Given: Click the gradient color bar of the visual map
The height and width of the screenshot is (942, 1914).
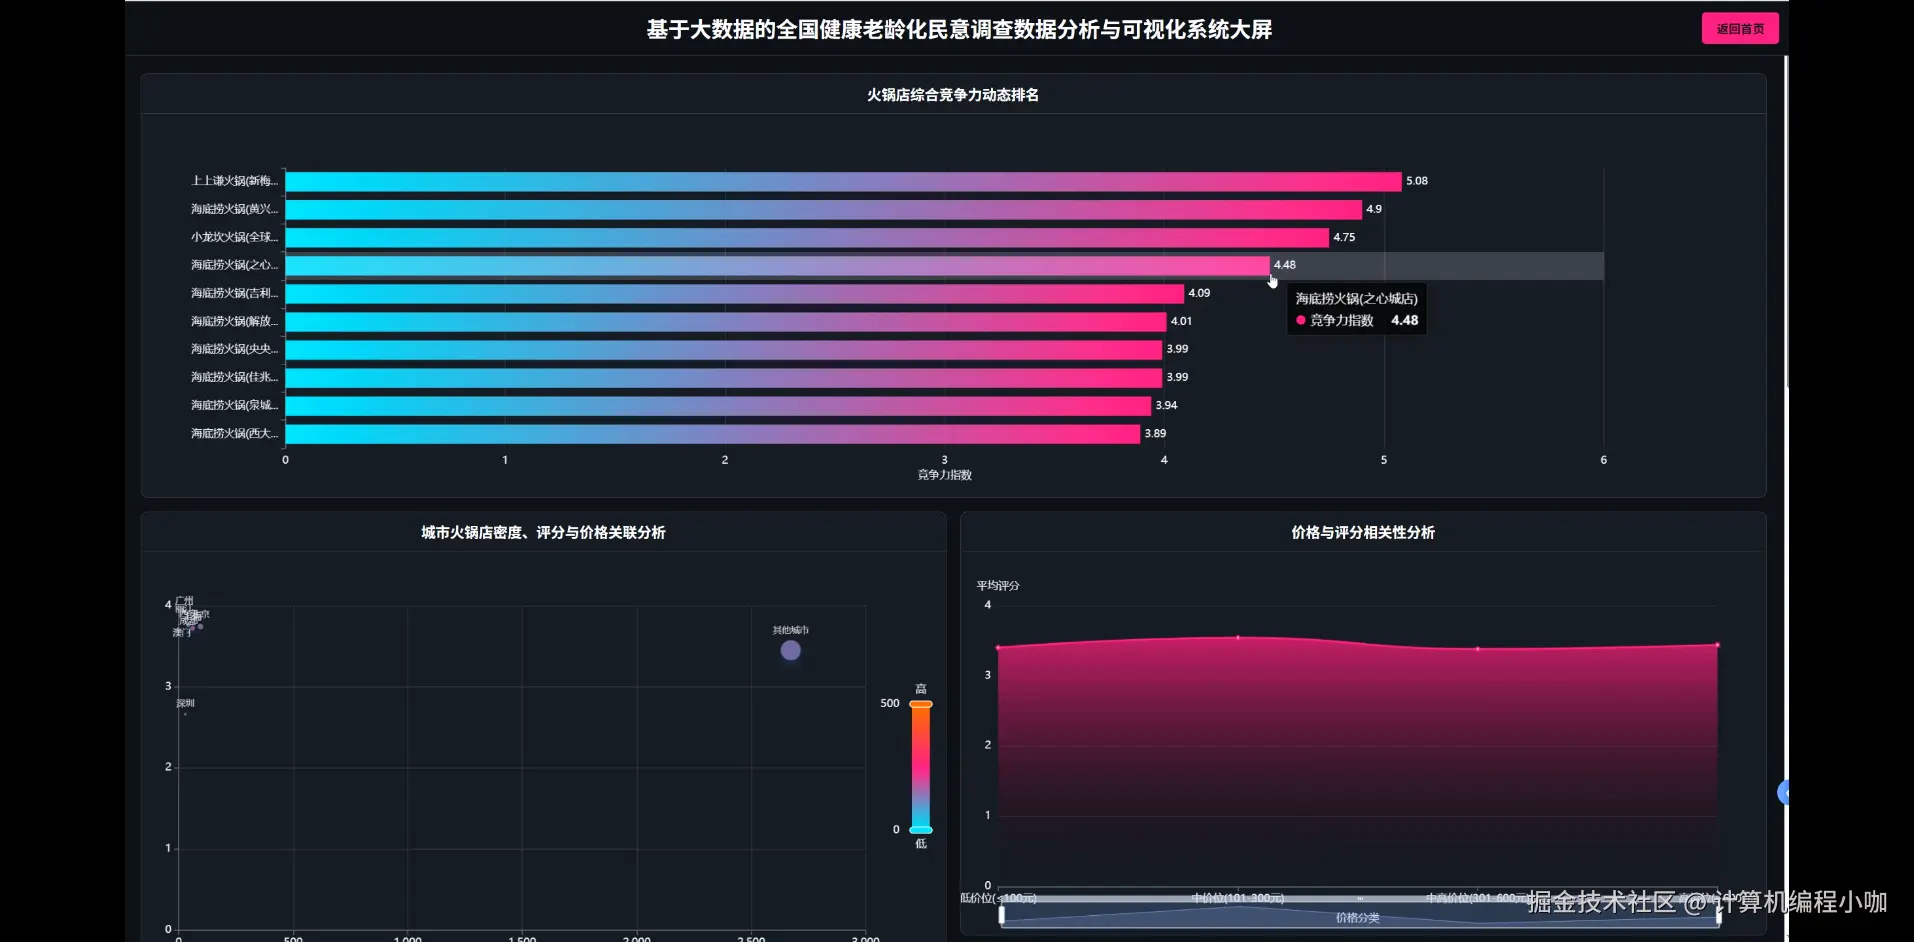Looking at the screenshot, I should [921, 767].
